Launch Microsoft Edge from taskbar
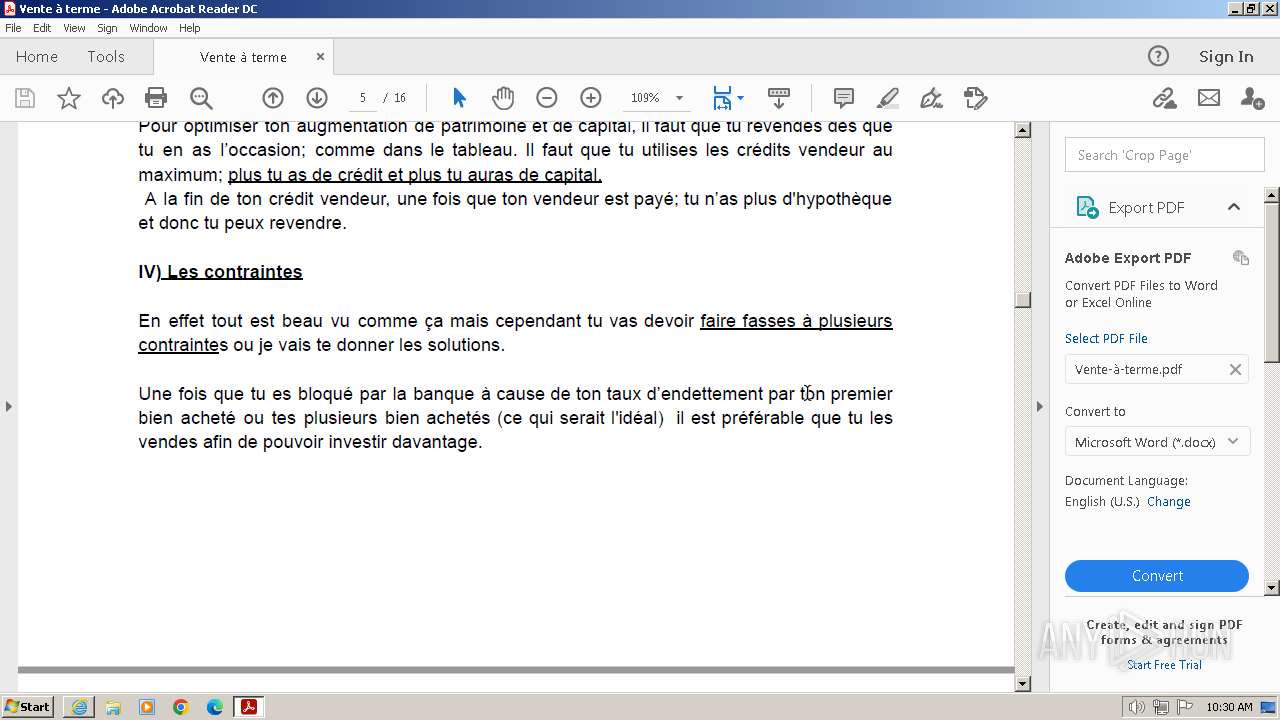 click(x=215, y=707)
